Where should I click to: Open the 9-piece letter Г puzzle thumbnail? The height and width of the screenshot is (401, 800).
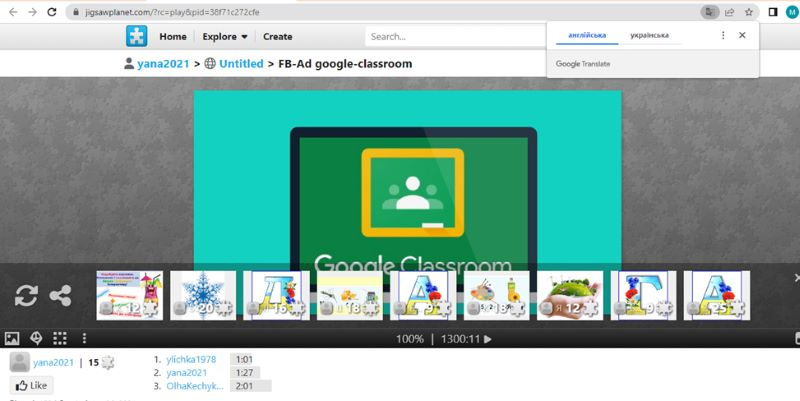click(x=643, y=295)
